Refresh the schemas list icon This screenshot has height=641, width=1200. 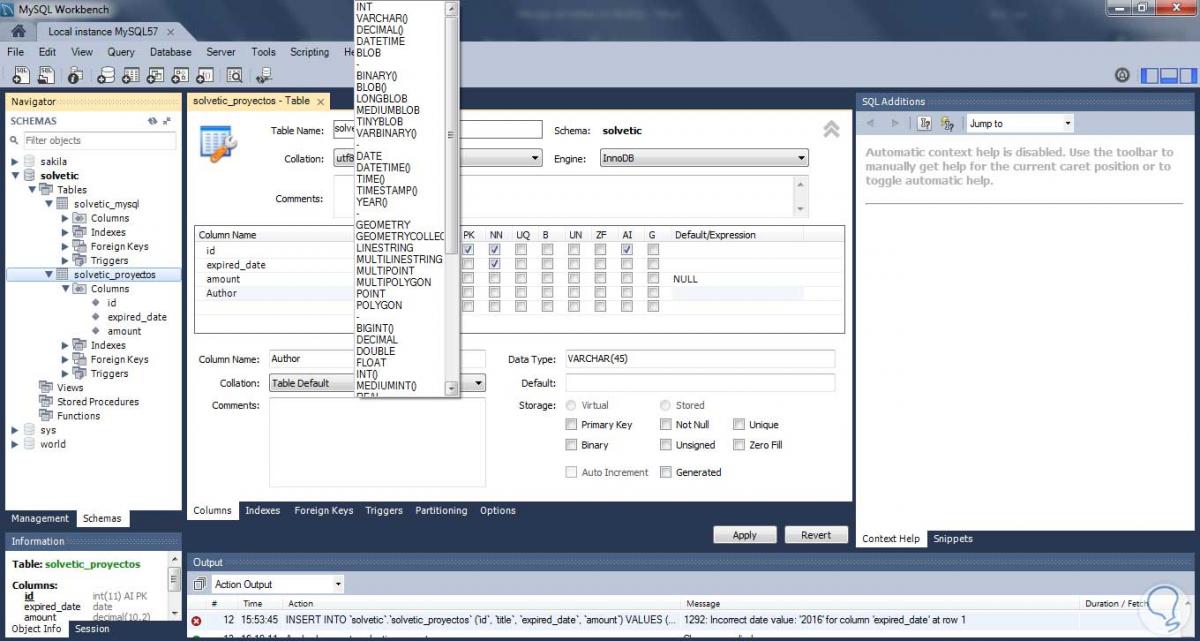pyautogui.click(x=152, y=121)
